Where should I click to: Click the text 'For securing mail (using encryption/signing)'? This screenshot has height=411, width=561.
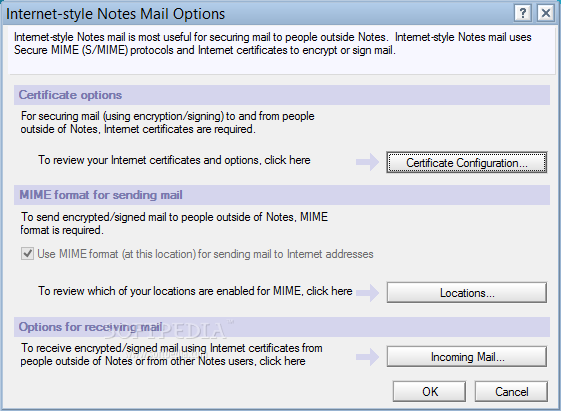point(122,116)
